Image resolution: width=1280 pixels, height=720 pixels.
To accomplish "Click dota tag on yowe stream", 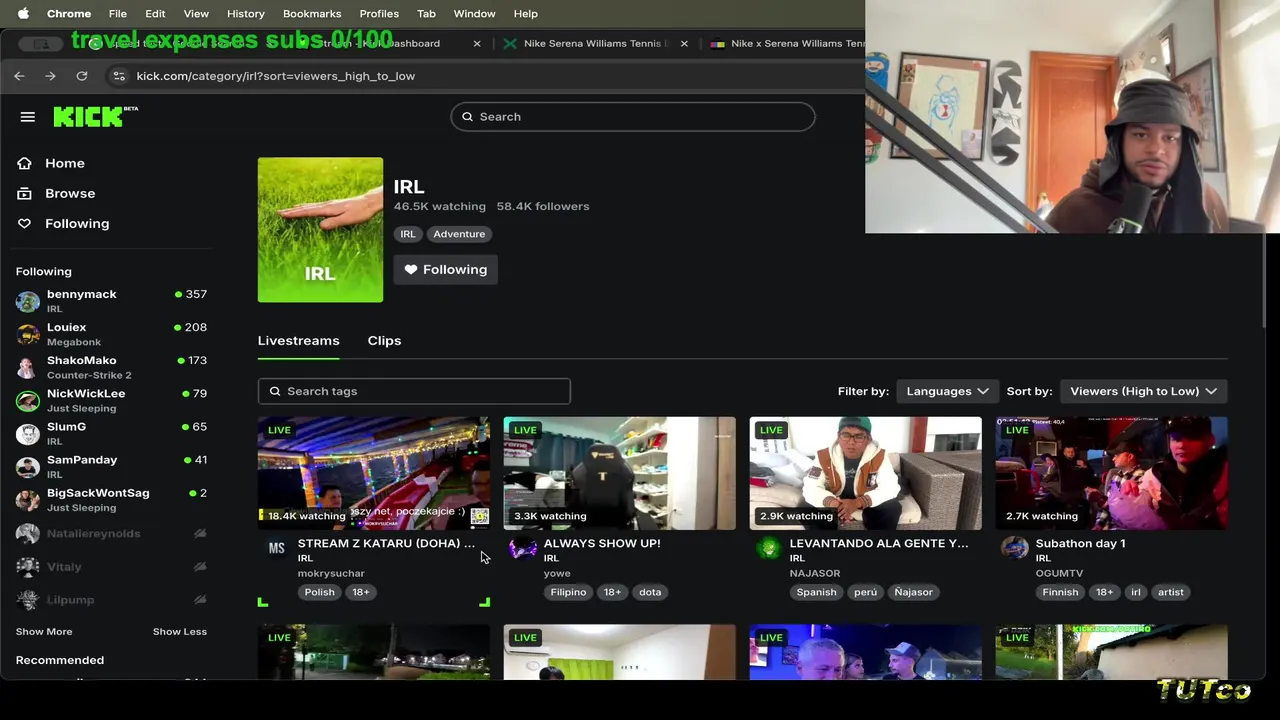I will (x=650, y=592).
